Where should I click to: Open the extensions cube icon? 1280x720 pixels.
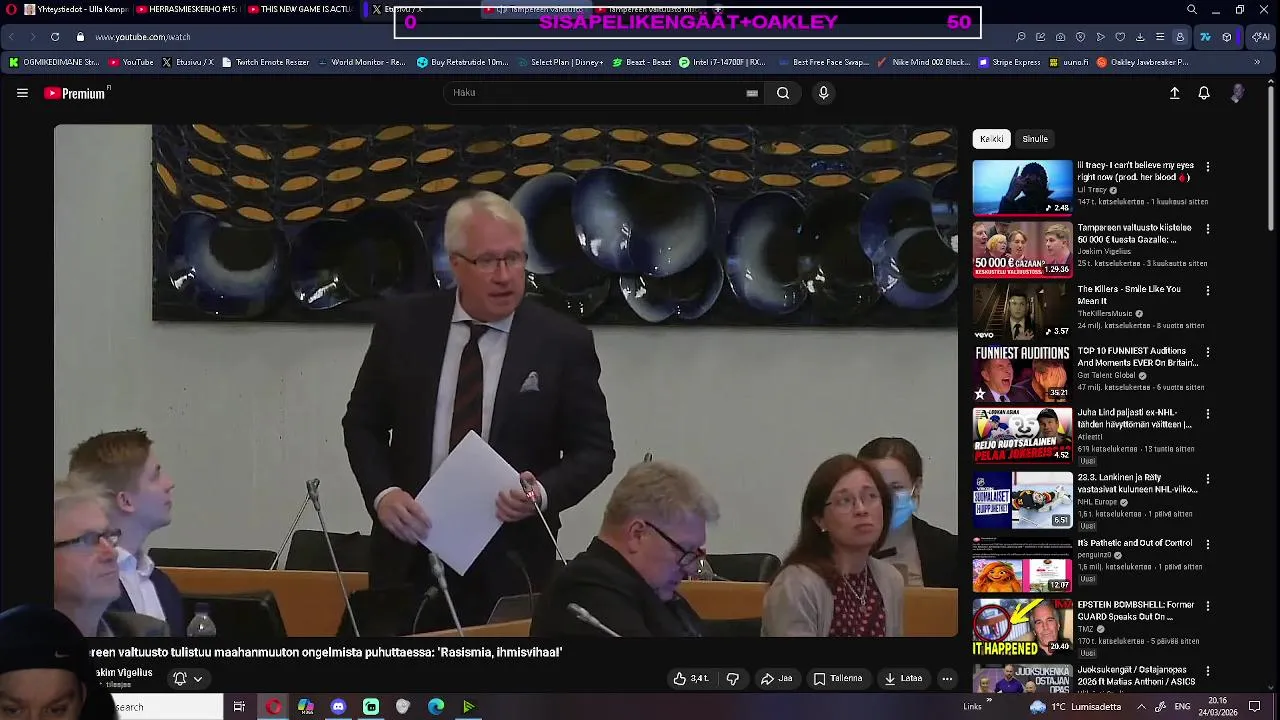click(1227, 37)
